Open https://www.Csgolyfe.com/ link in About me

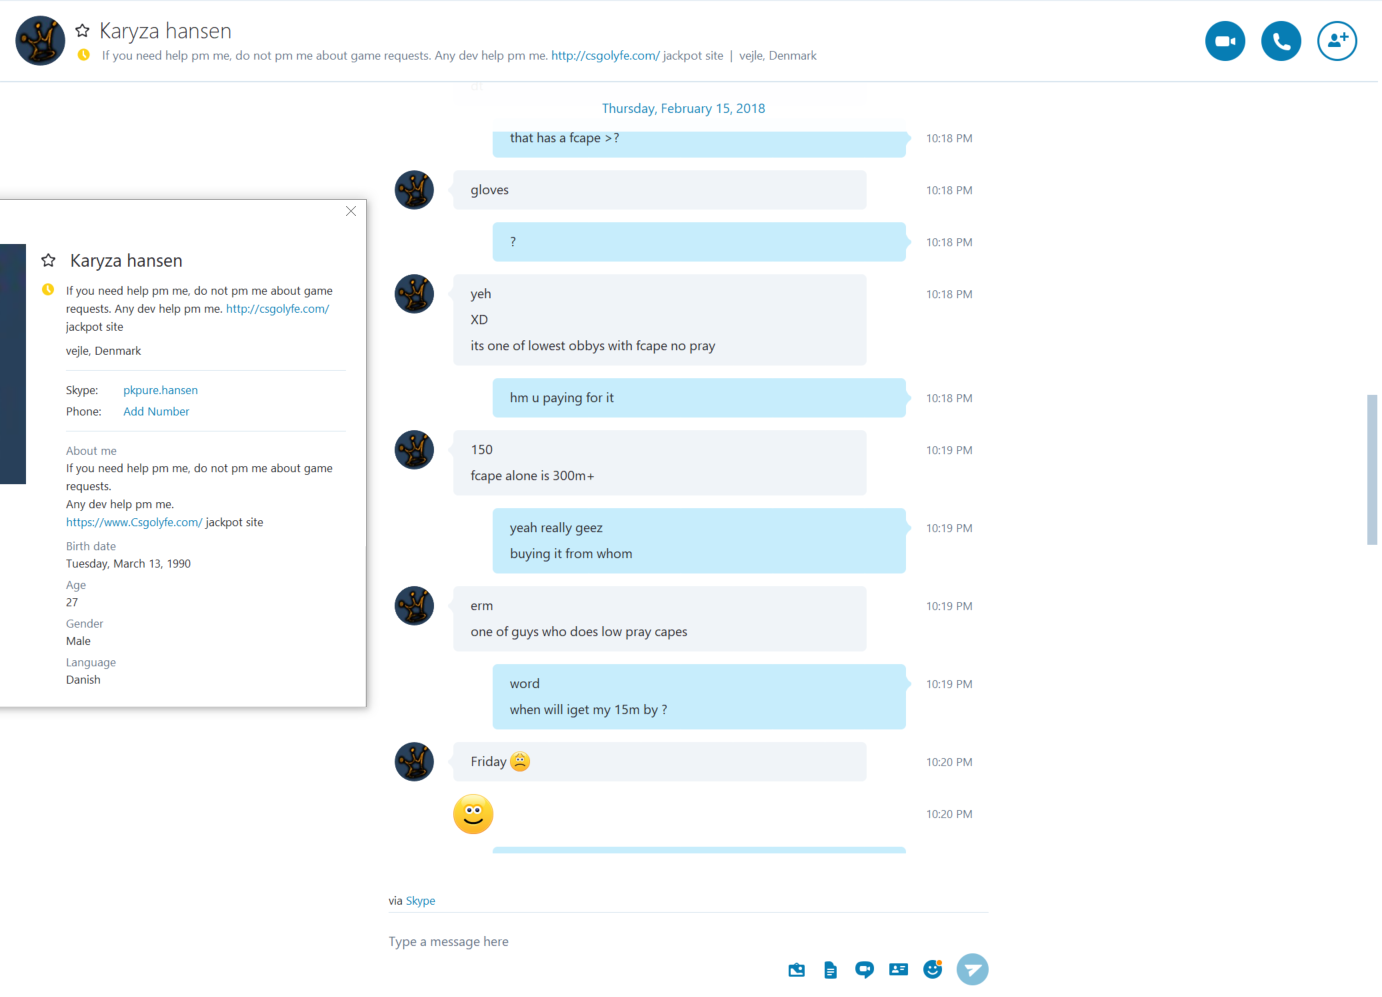pyautogui.click(x=134, y=522)
